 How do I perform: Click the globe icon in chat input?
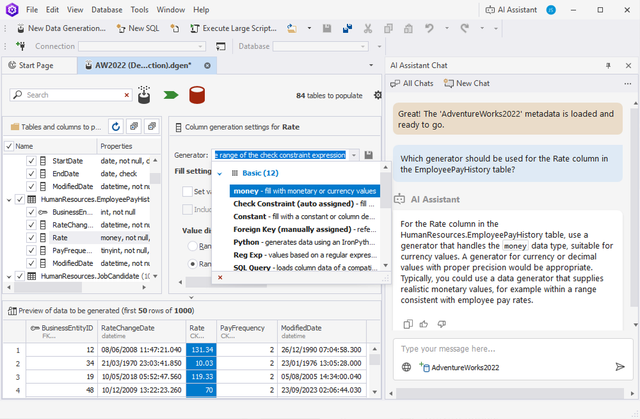[407, 367]
